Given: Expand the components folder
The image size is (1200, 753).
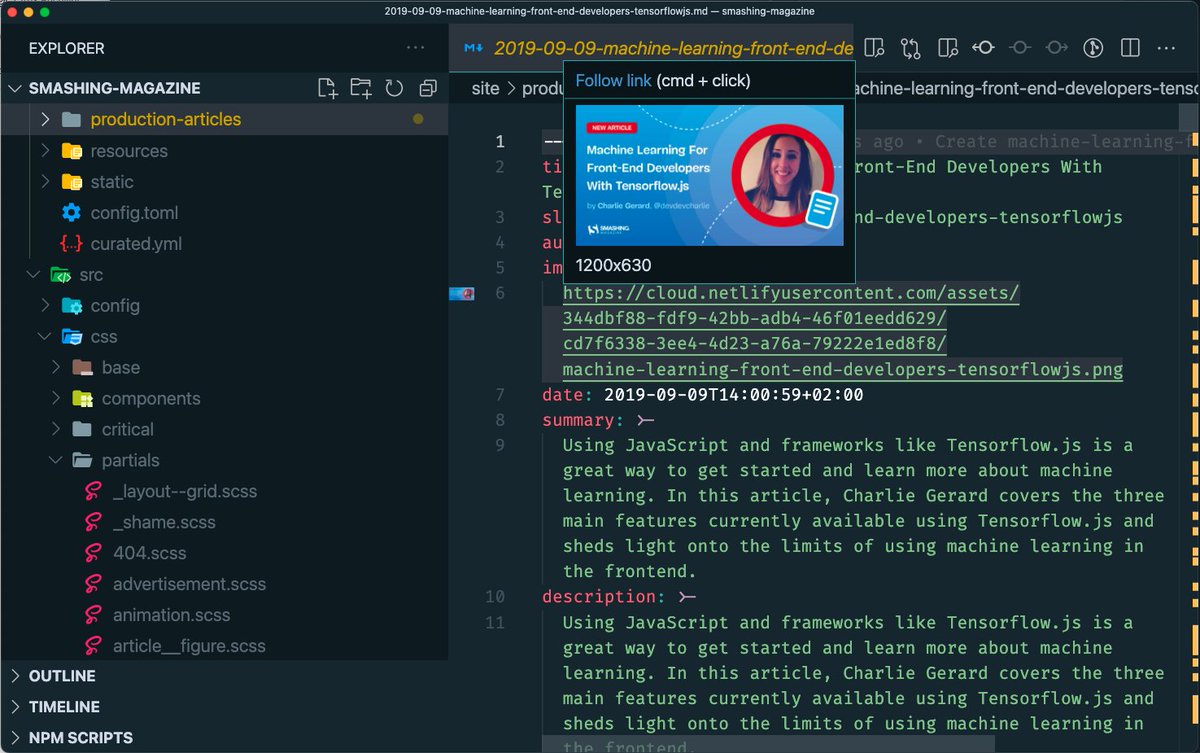Looking at the screenshot, I should 58,398.
